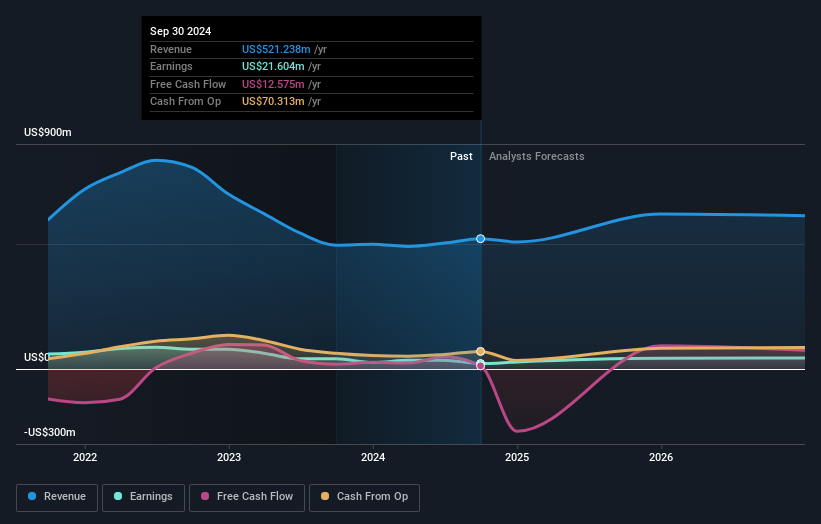Image resolution: width=821 pixels, height=524 pixels.
Task: Click the orange Cash From Op data point
Action: click(x=480, y=351)
